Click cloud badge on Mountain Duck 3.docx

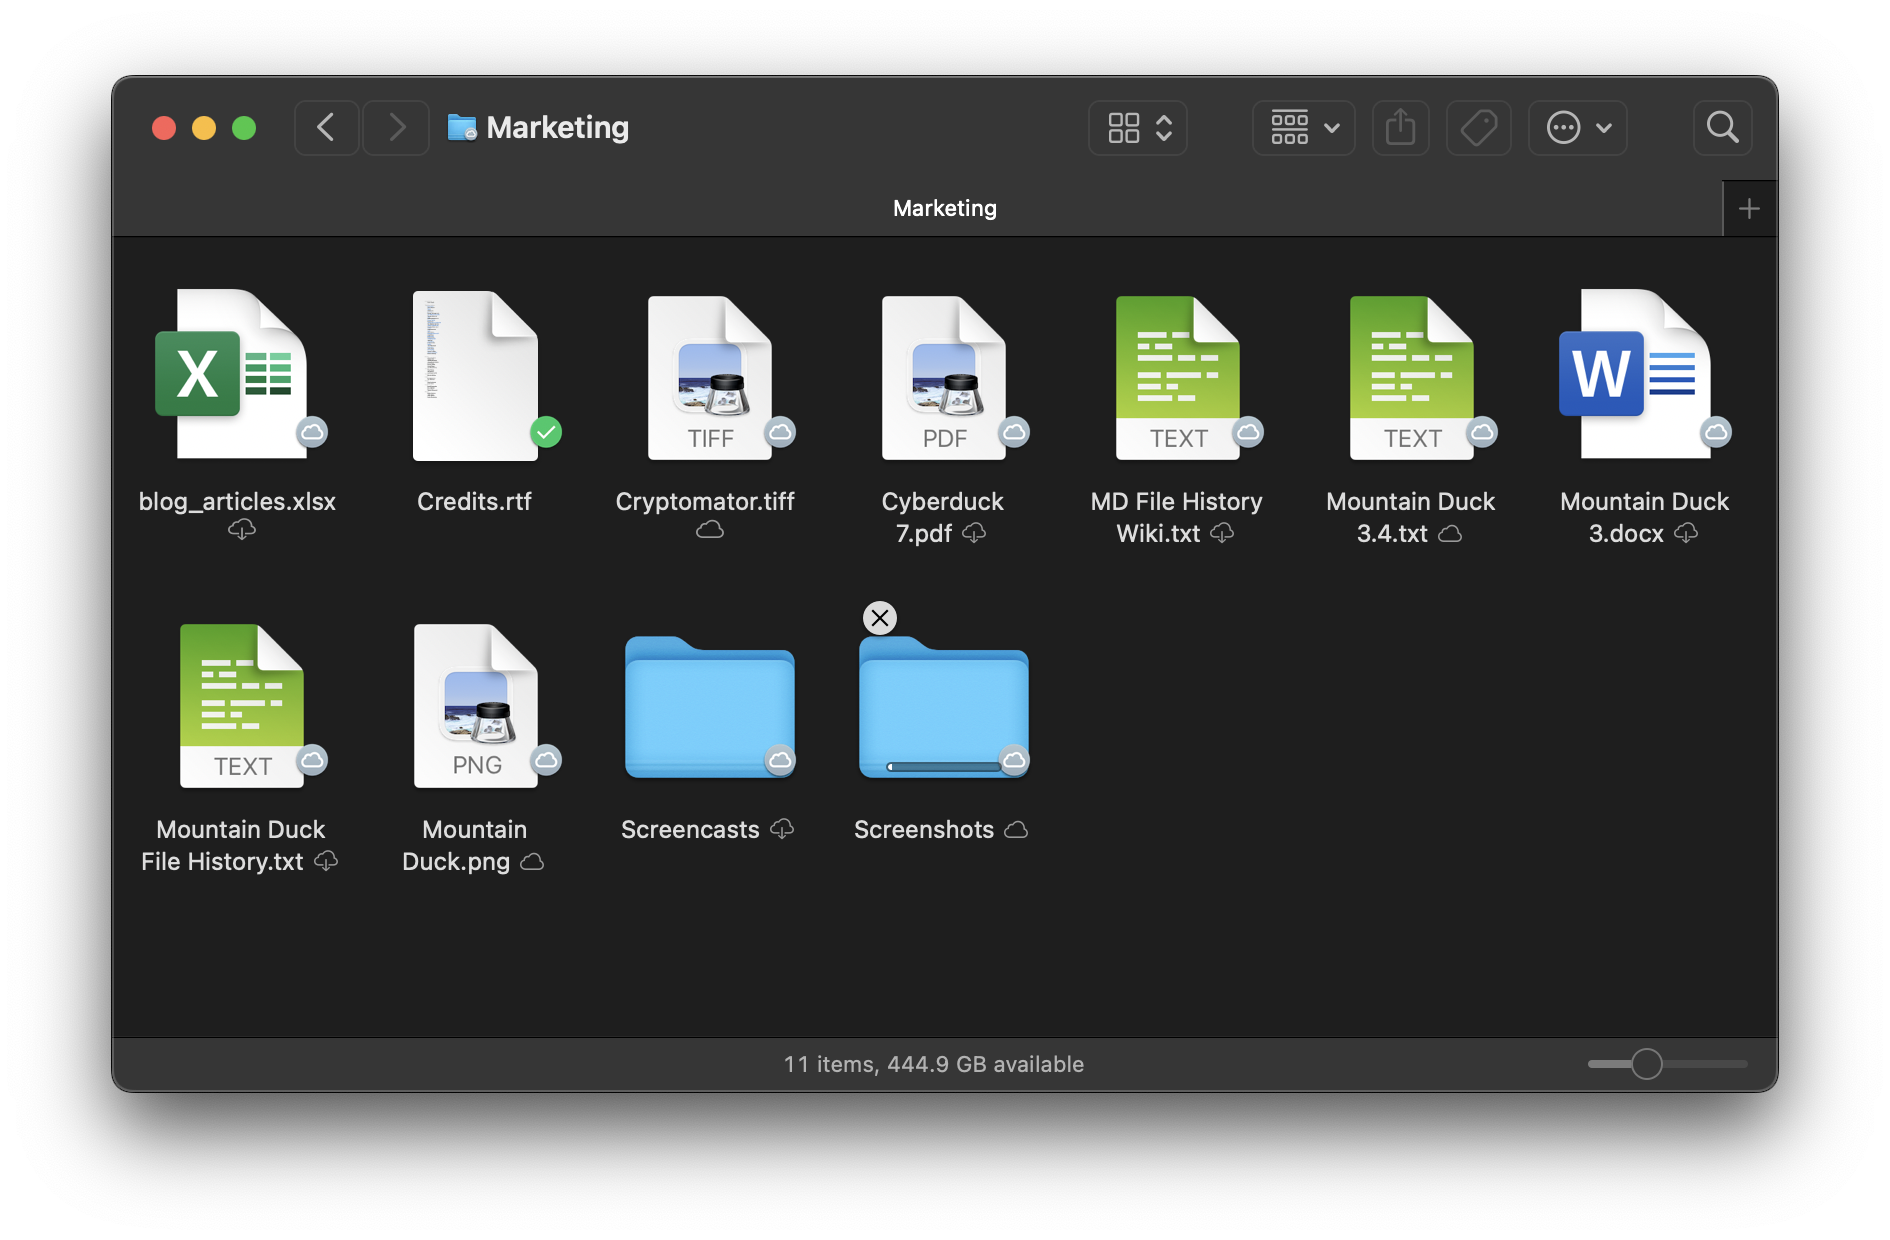(1716, 432)
